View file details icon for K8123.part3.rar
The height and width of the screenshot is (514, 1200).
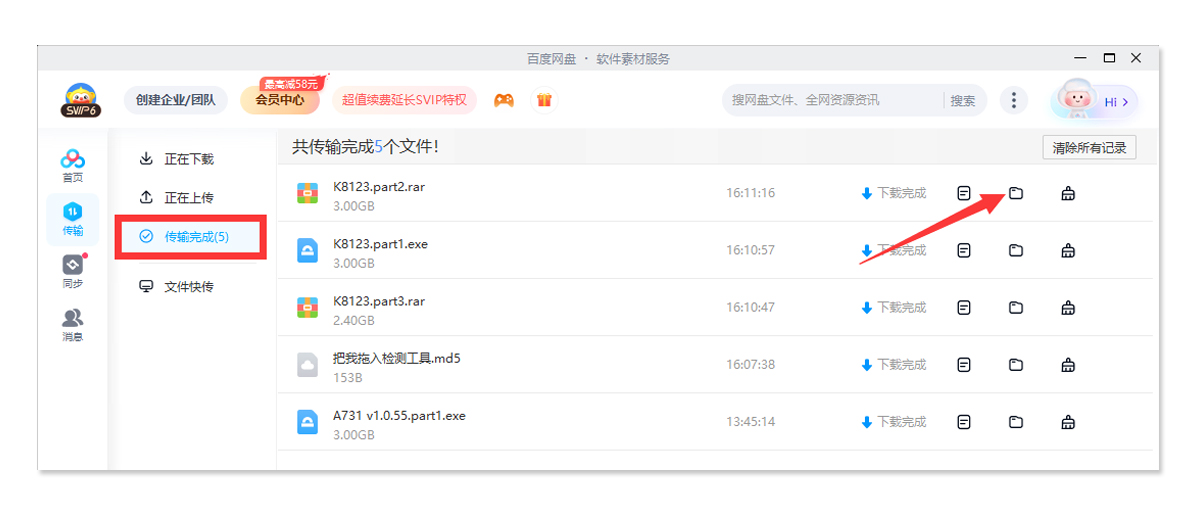[x=964, y=307]
